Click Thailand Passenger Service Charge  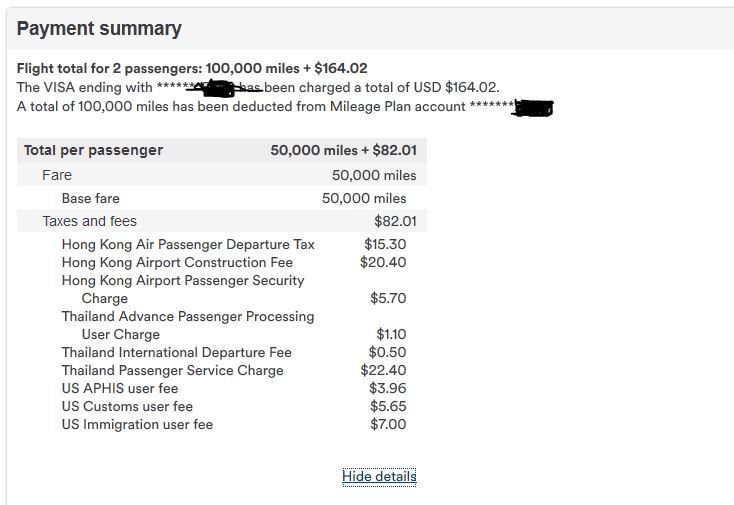click(x=172, y=370)
